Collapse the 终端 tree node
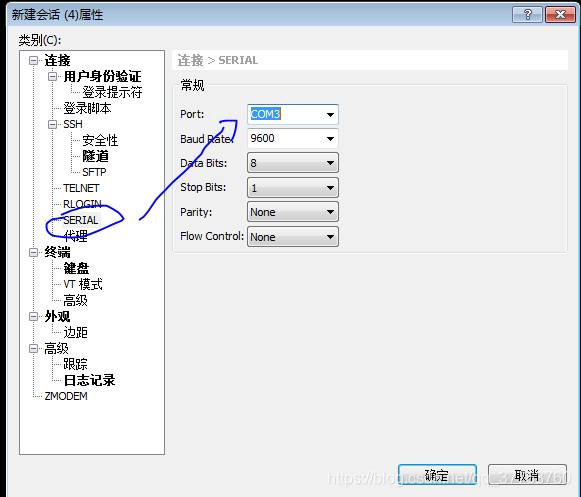The height and width of the screenshot is (497, 581). tap(33, 252)
